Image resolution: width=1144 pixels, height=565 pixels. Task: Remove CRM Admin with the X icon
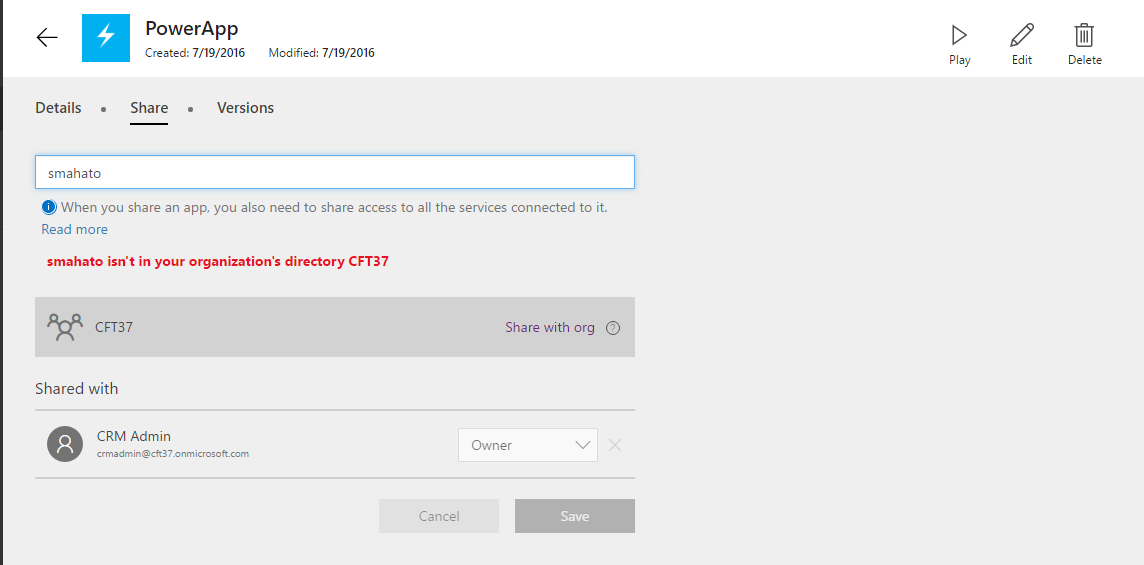(x=615, y=445)
